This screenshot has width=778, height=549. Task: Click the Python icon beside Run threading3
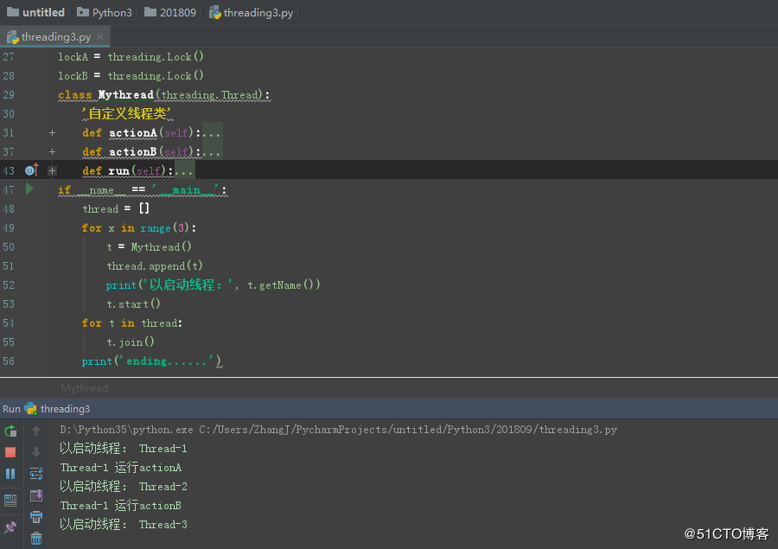click(x=31, y=409)
